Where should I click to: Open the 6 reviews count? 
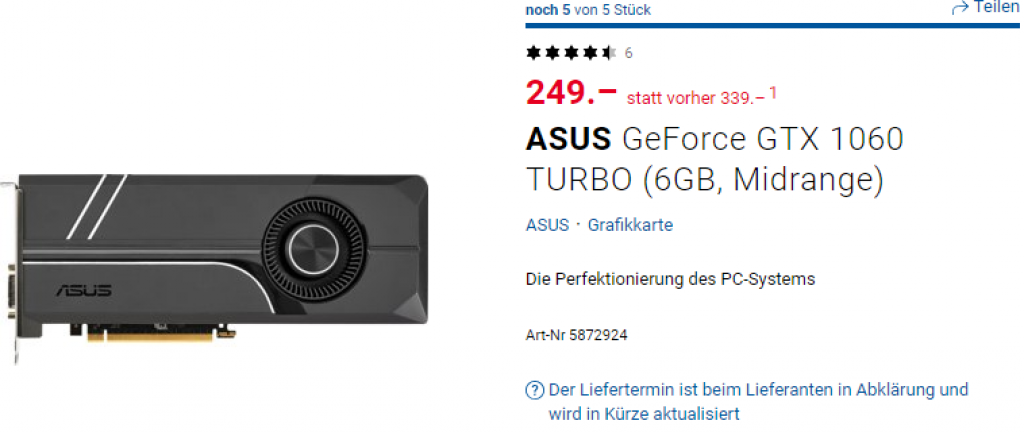tap(628, 53)
